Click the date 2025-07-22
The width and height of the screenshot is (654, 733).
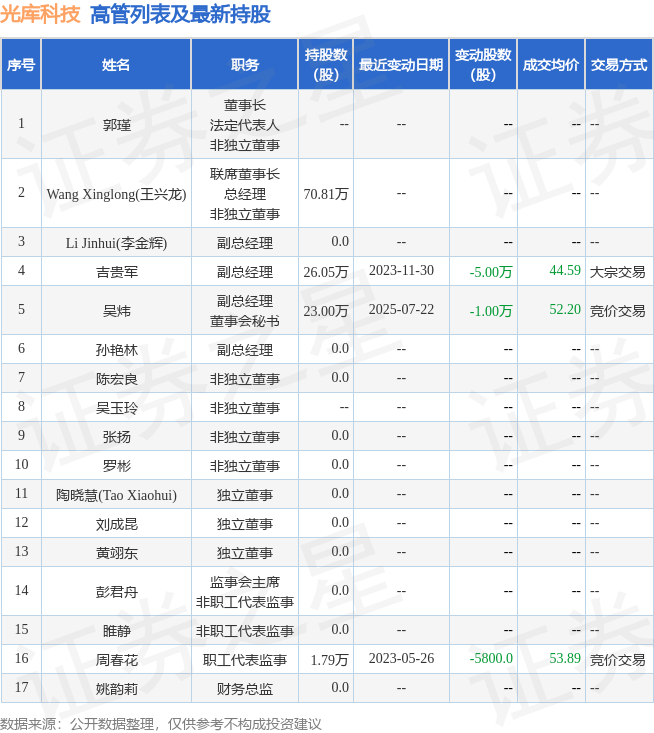[401, 309]
